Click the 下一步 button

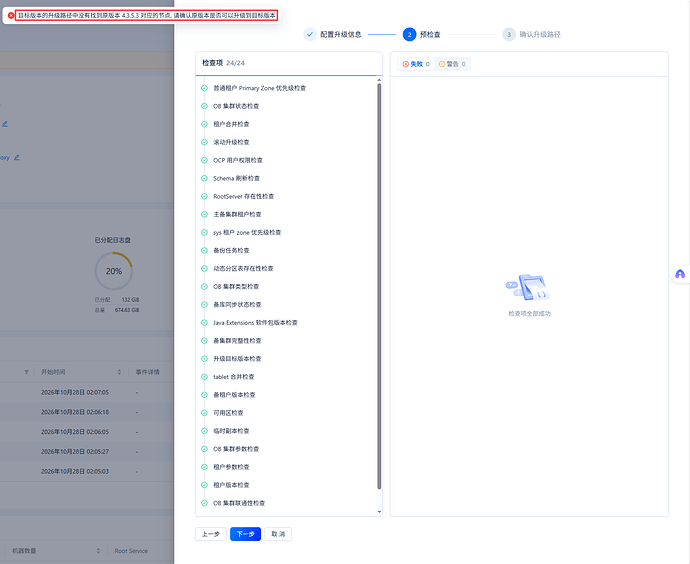click(x=246, y=534)
